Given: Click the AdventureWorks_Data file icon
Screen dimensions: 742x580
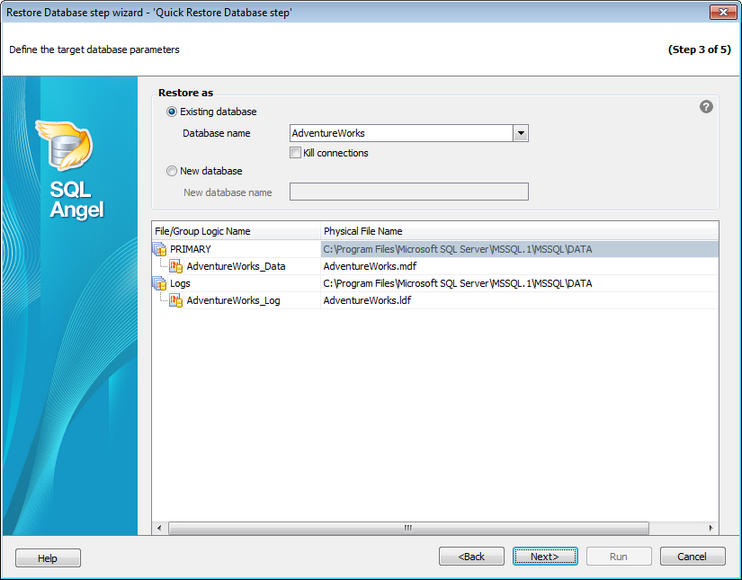Looking at the screenshot, I should [177, 266].
